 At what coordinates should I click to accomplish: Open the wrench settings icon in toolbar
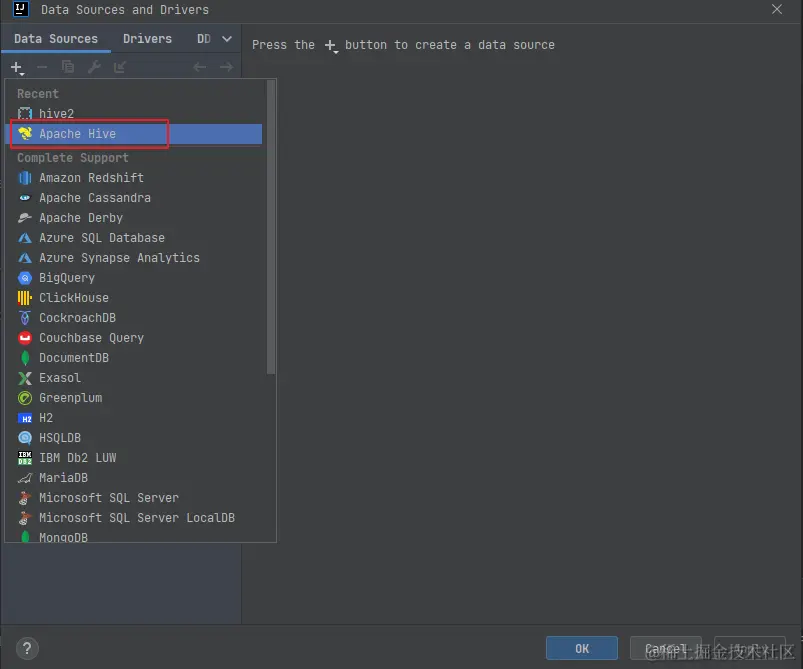[94, 67]
